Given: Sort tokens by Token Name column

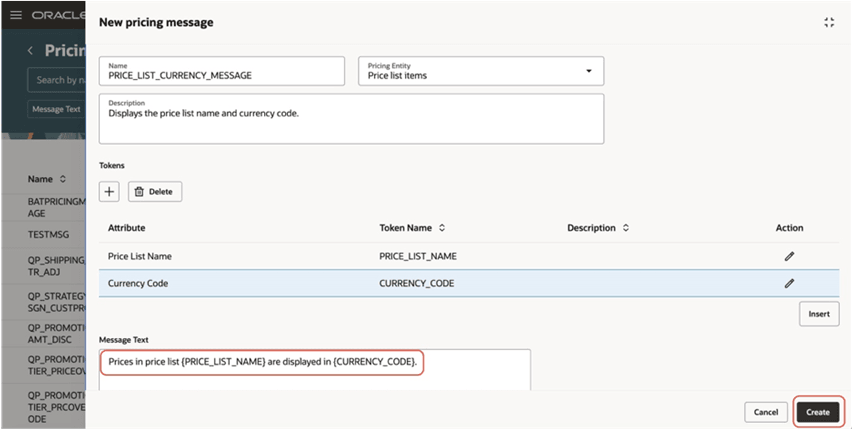Looking at the screenshot, I should point(442,228).
